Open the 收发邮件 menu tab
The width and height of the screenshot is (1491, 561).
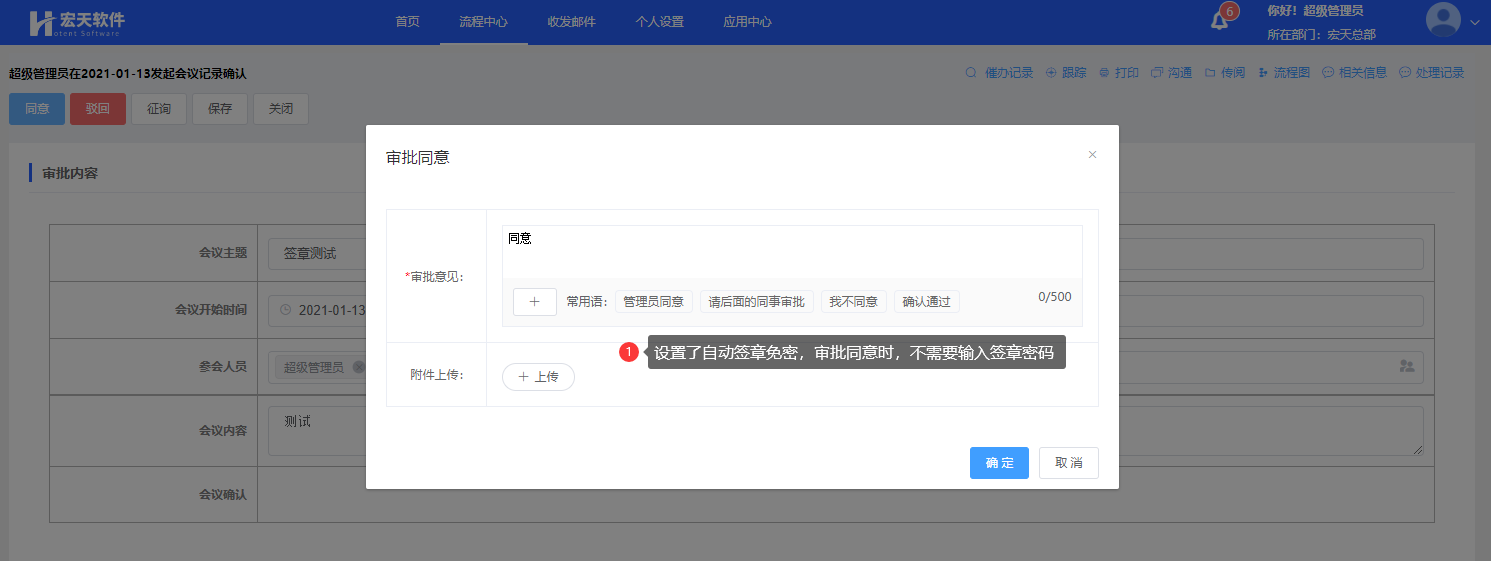571,22
